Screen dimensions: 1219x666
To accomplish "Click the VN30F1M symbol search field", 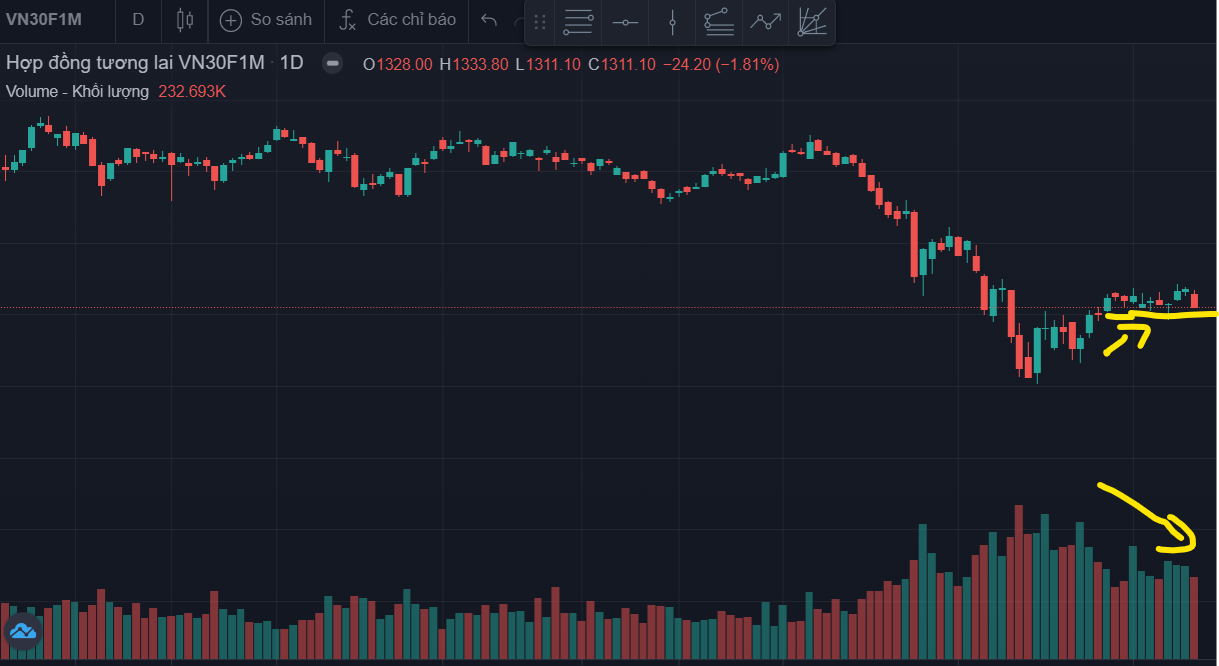I will (45, 20).
